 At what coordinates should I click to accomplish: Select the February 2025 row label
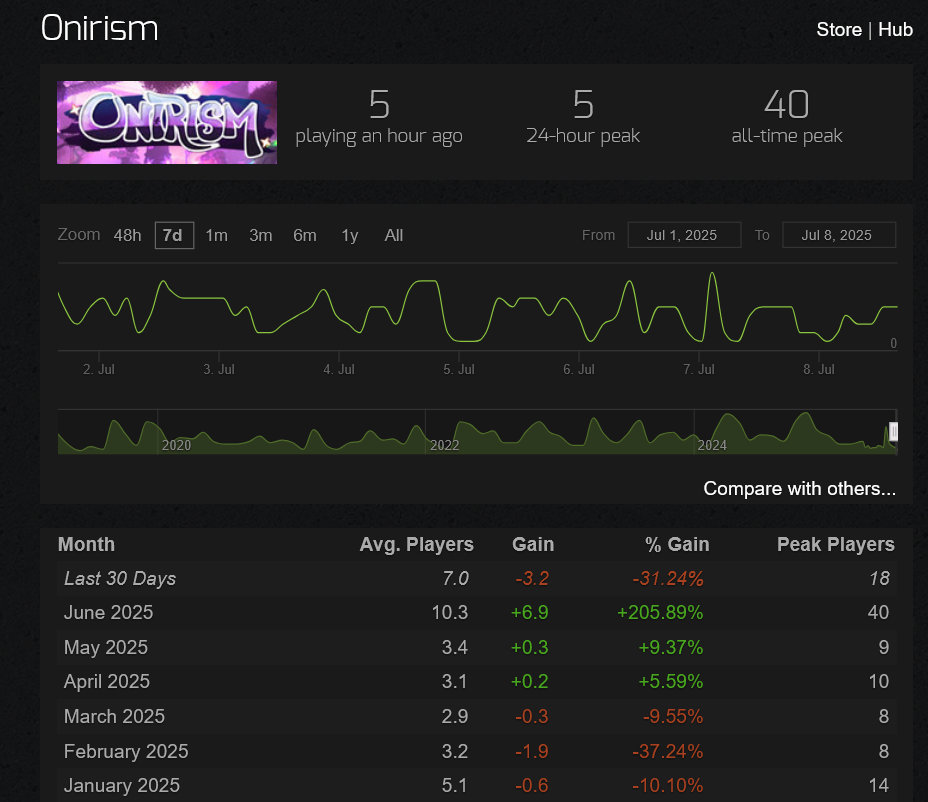click(x=126, y=752)
